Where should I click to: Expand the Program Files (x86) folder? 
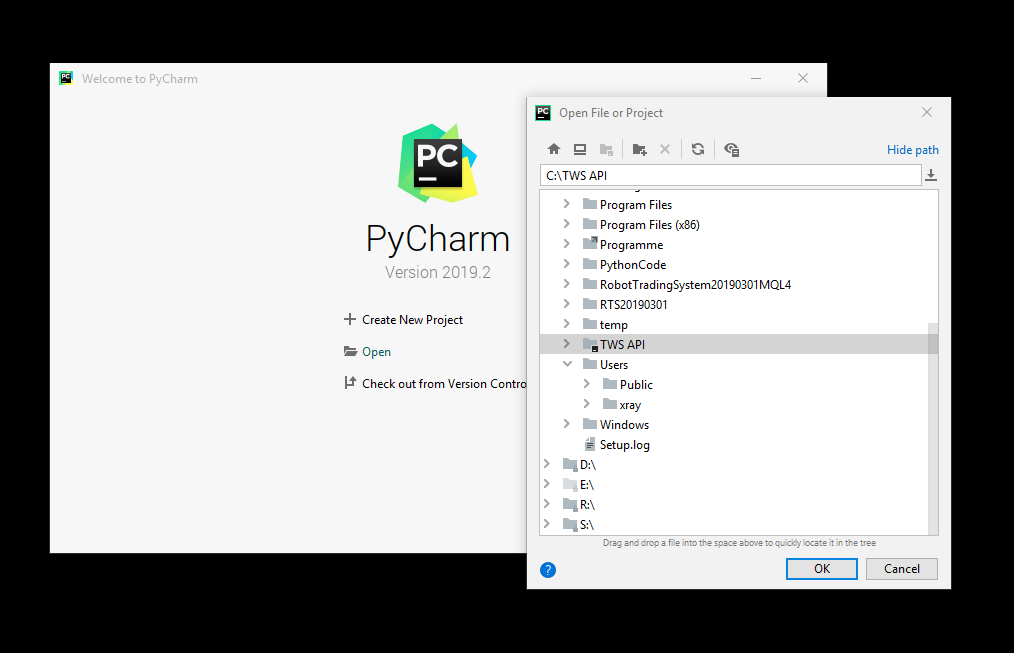566,224
